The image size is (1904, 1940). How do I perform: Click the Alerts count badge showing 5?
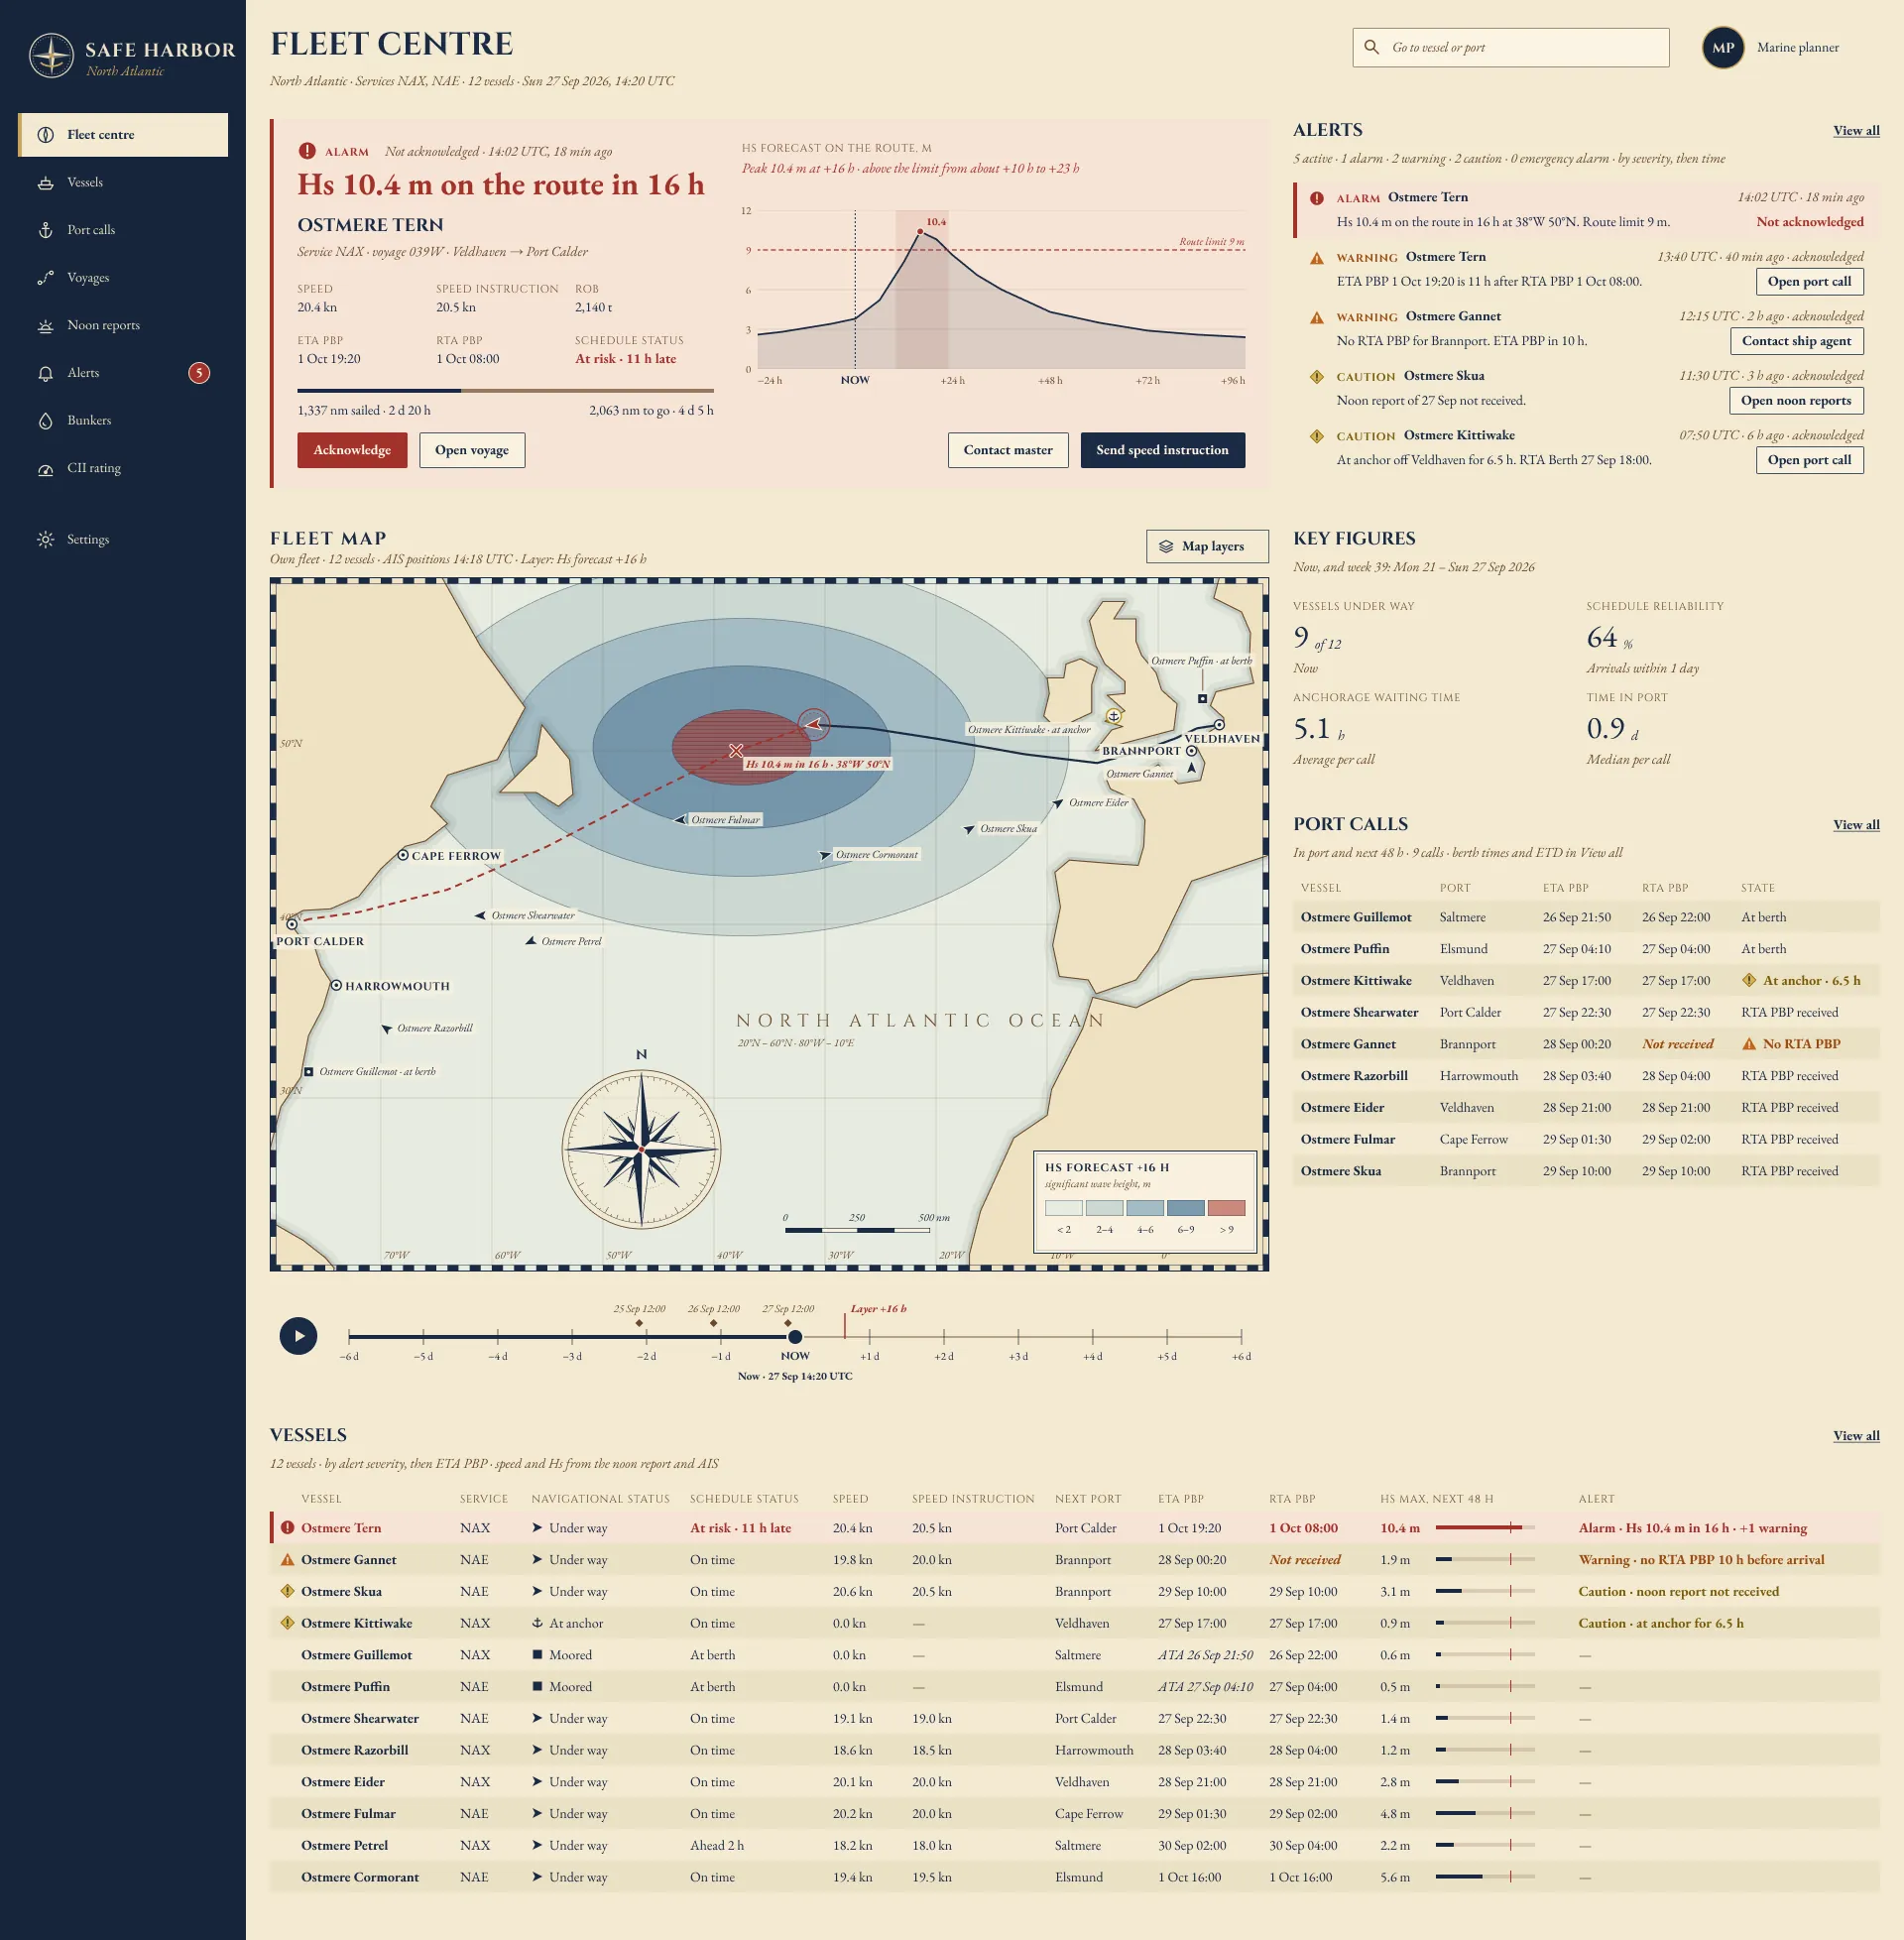(199, 373)
